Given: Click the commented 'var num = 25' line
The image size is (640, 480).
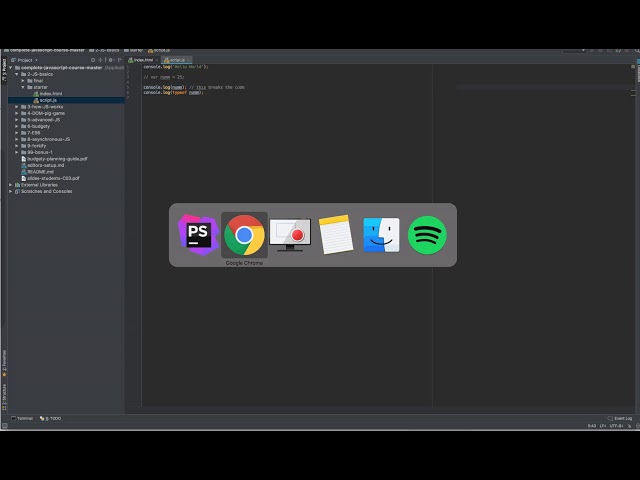Looking at the screenshot, I should click(x=164, y=77).
